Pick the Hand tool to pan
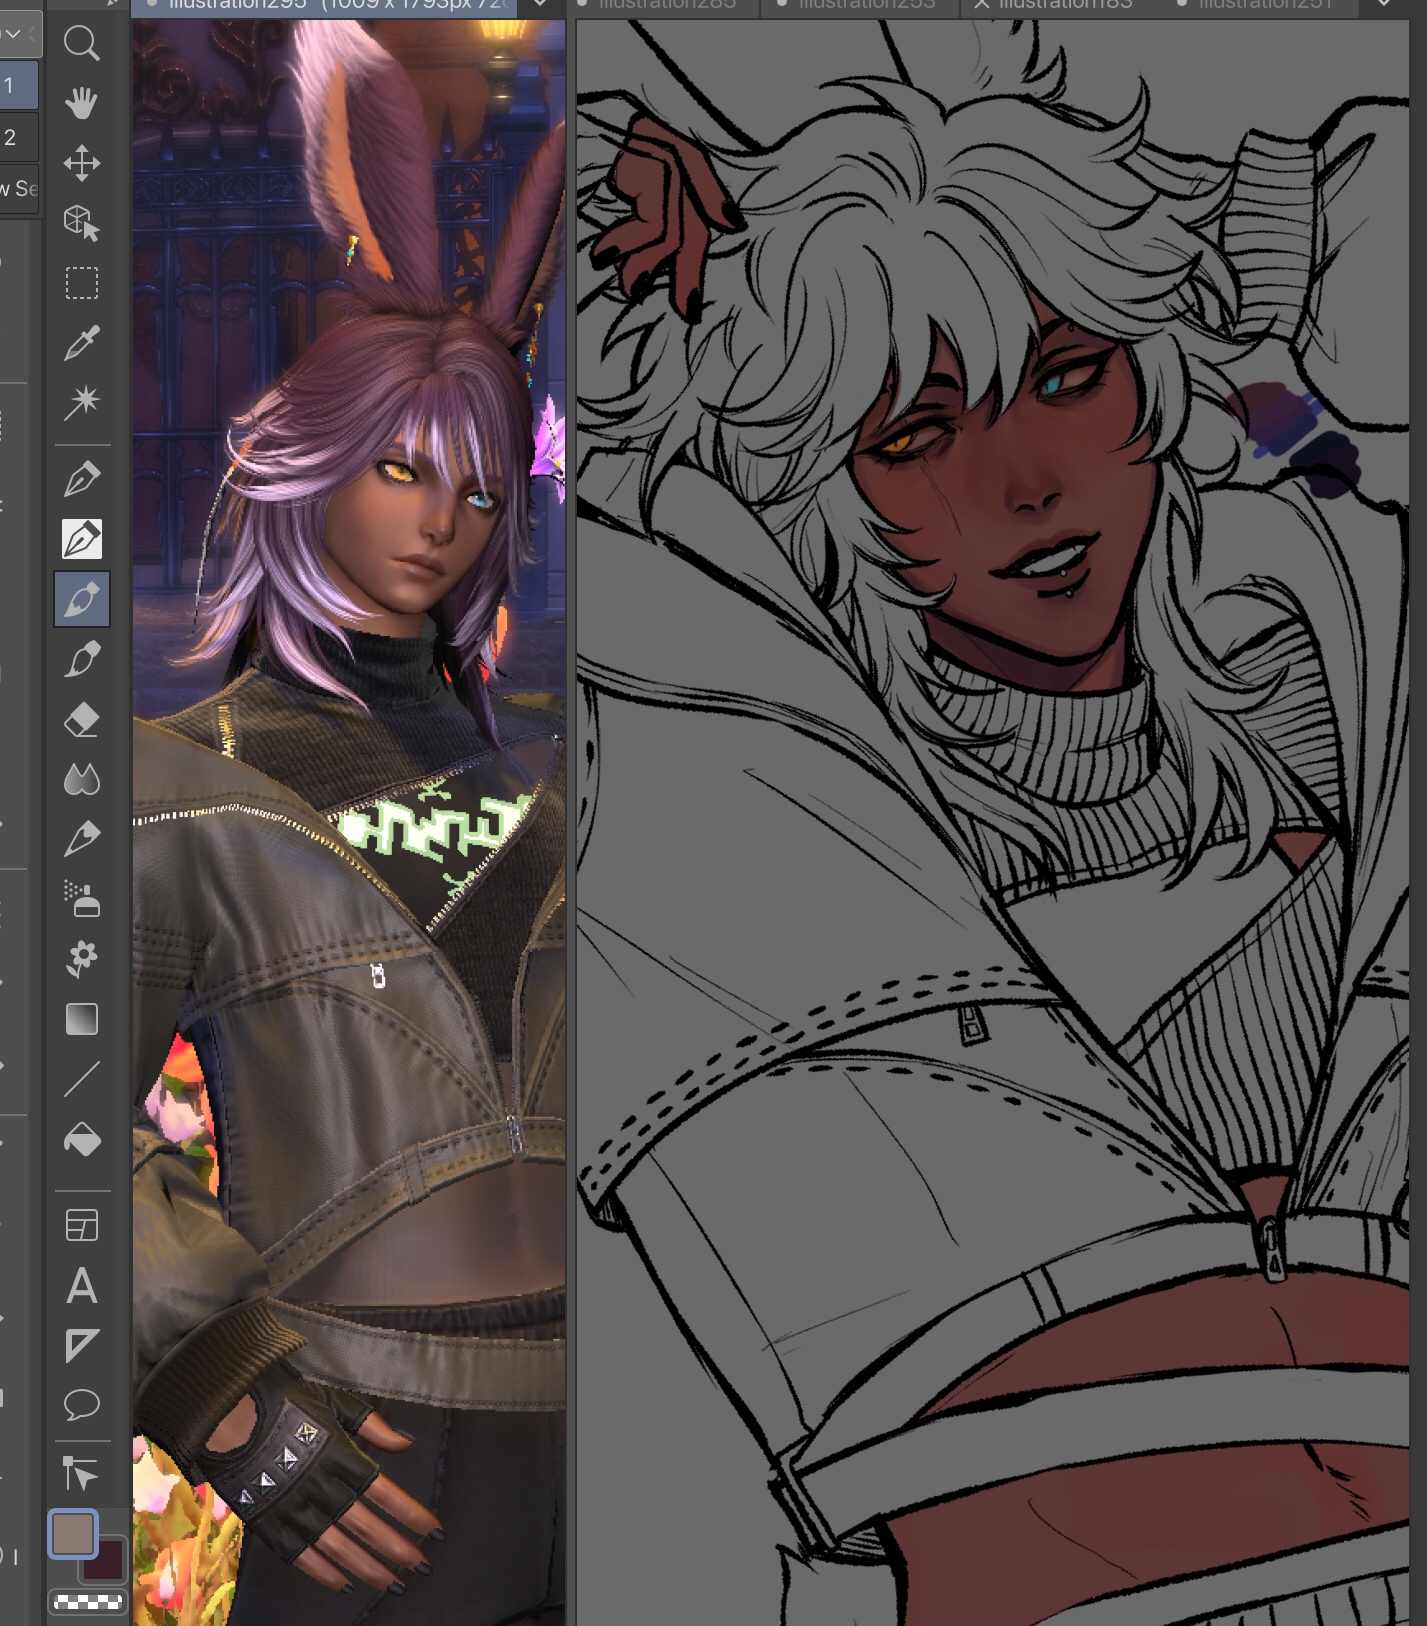 click(81, 103)
